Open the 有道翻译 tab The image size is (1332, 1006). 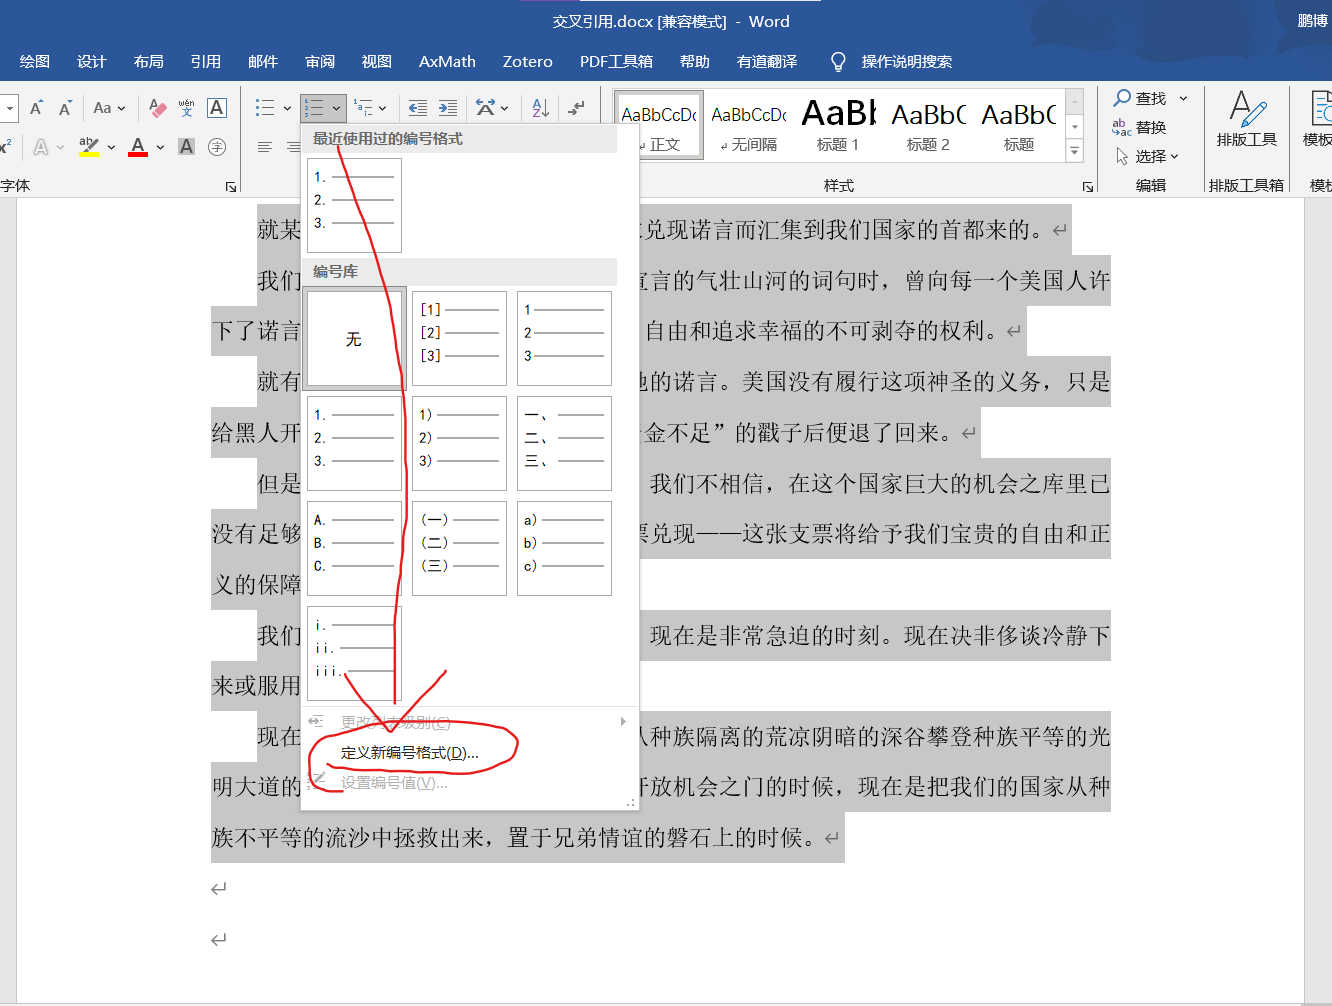point(767,62)
